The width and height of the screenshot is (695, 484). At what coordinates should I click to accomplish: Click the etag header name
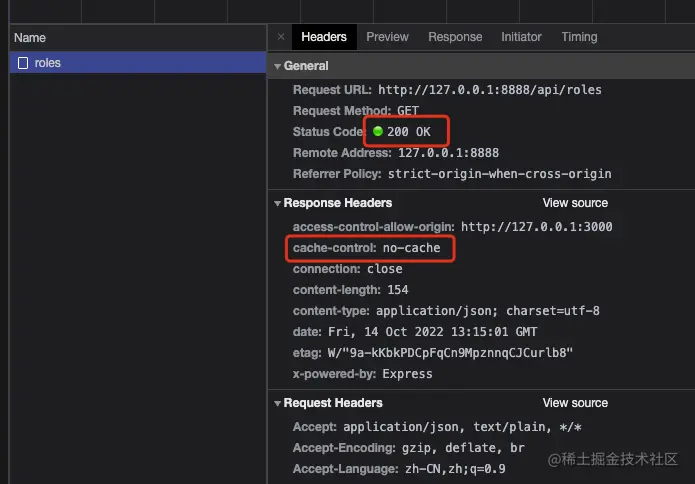coord(307,353)
